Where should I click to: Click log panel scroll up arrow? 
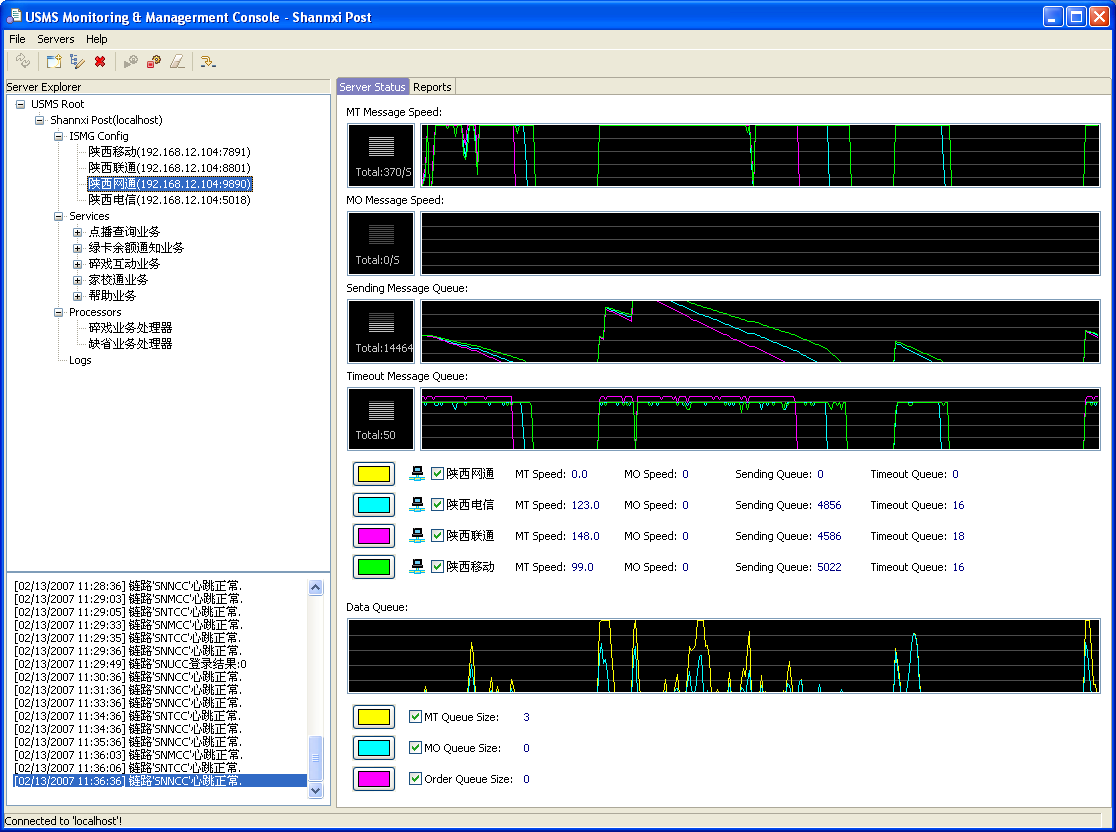(x=315, y=587)
